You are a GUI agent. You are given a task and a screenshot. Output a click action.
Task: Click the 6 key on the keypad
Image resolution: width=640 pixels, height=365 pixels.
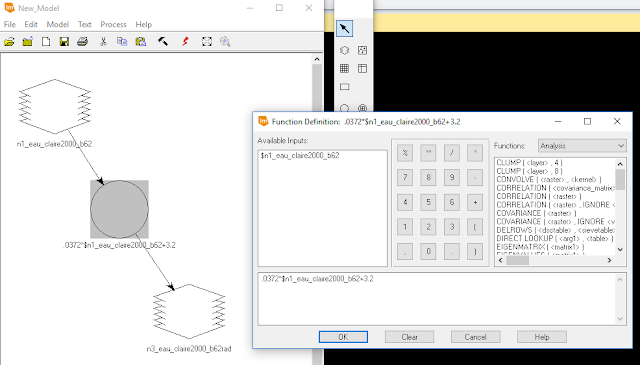pyautogui.click(x=452, y=202)
